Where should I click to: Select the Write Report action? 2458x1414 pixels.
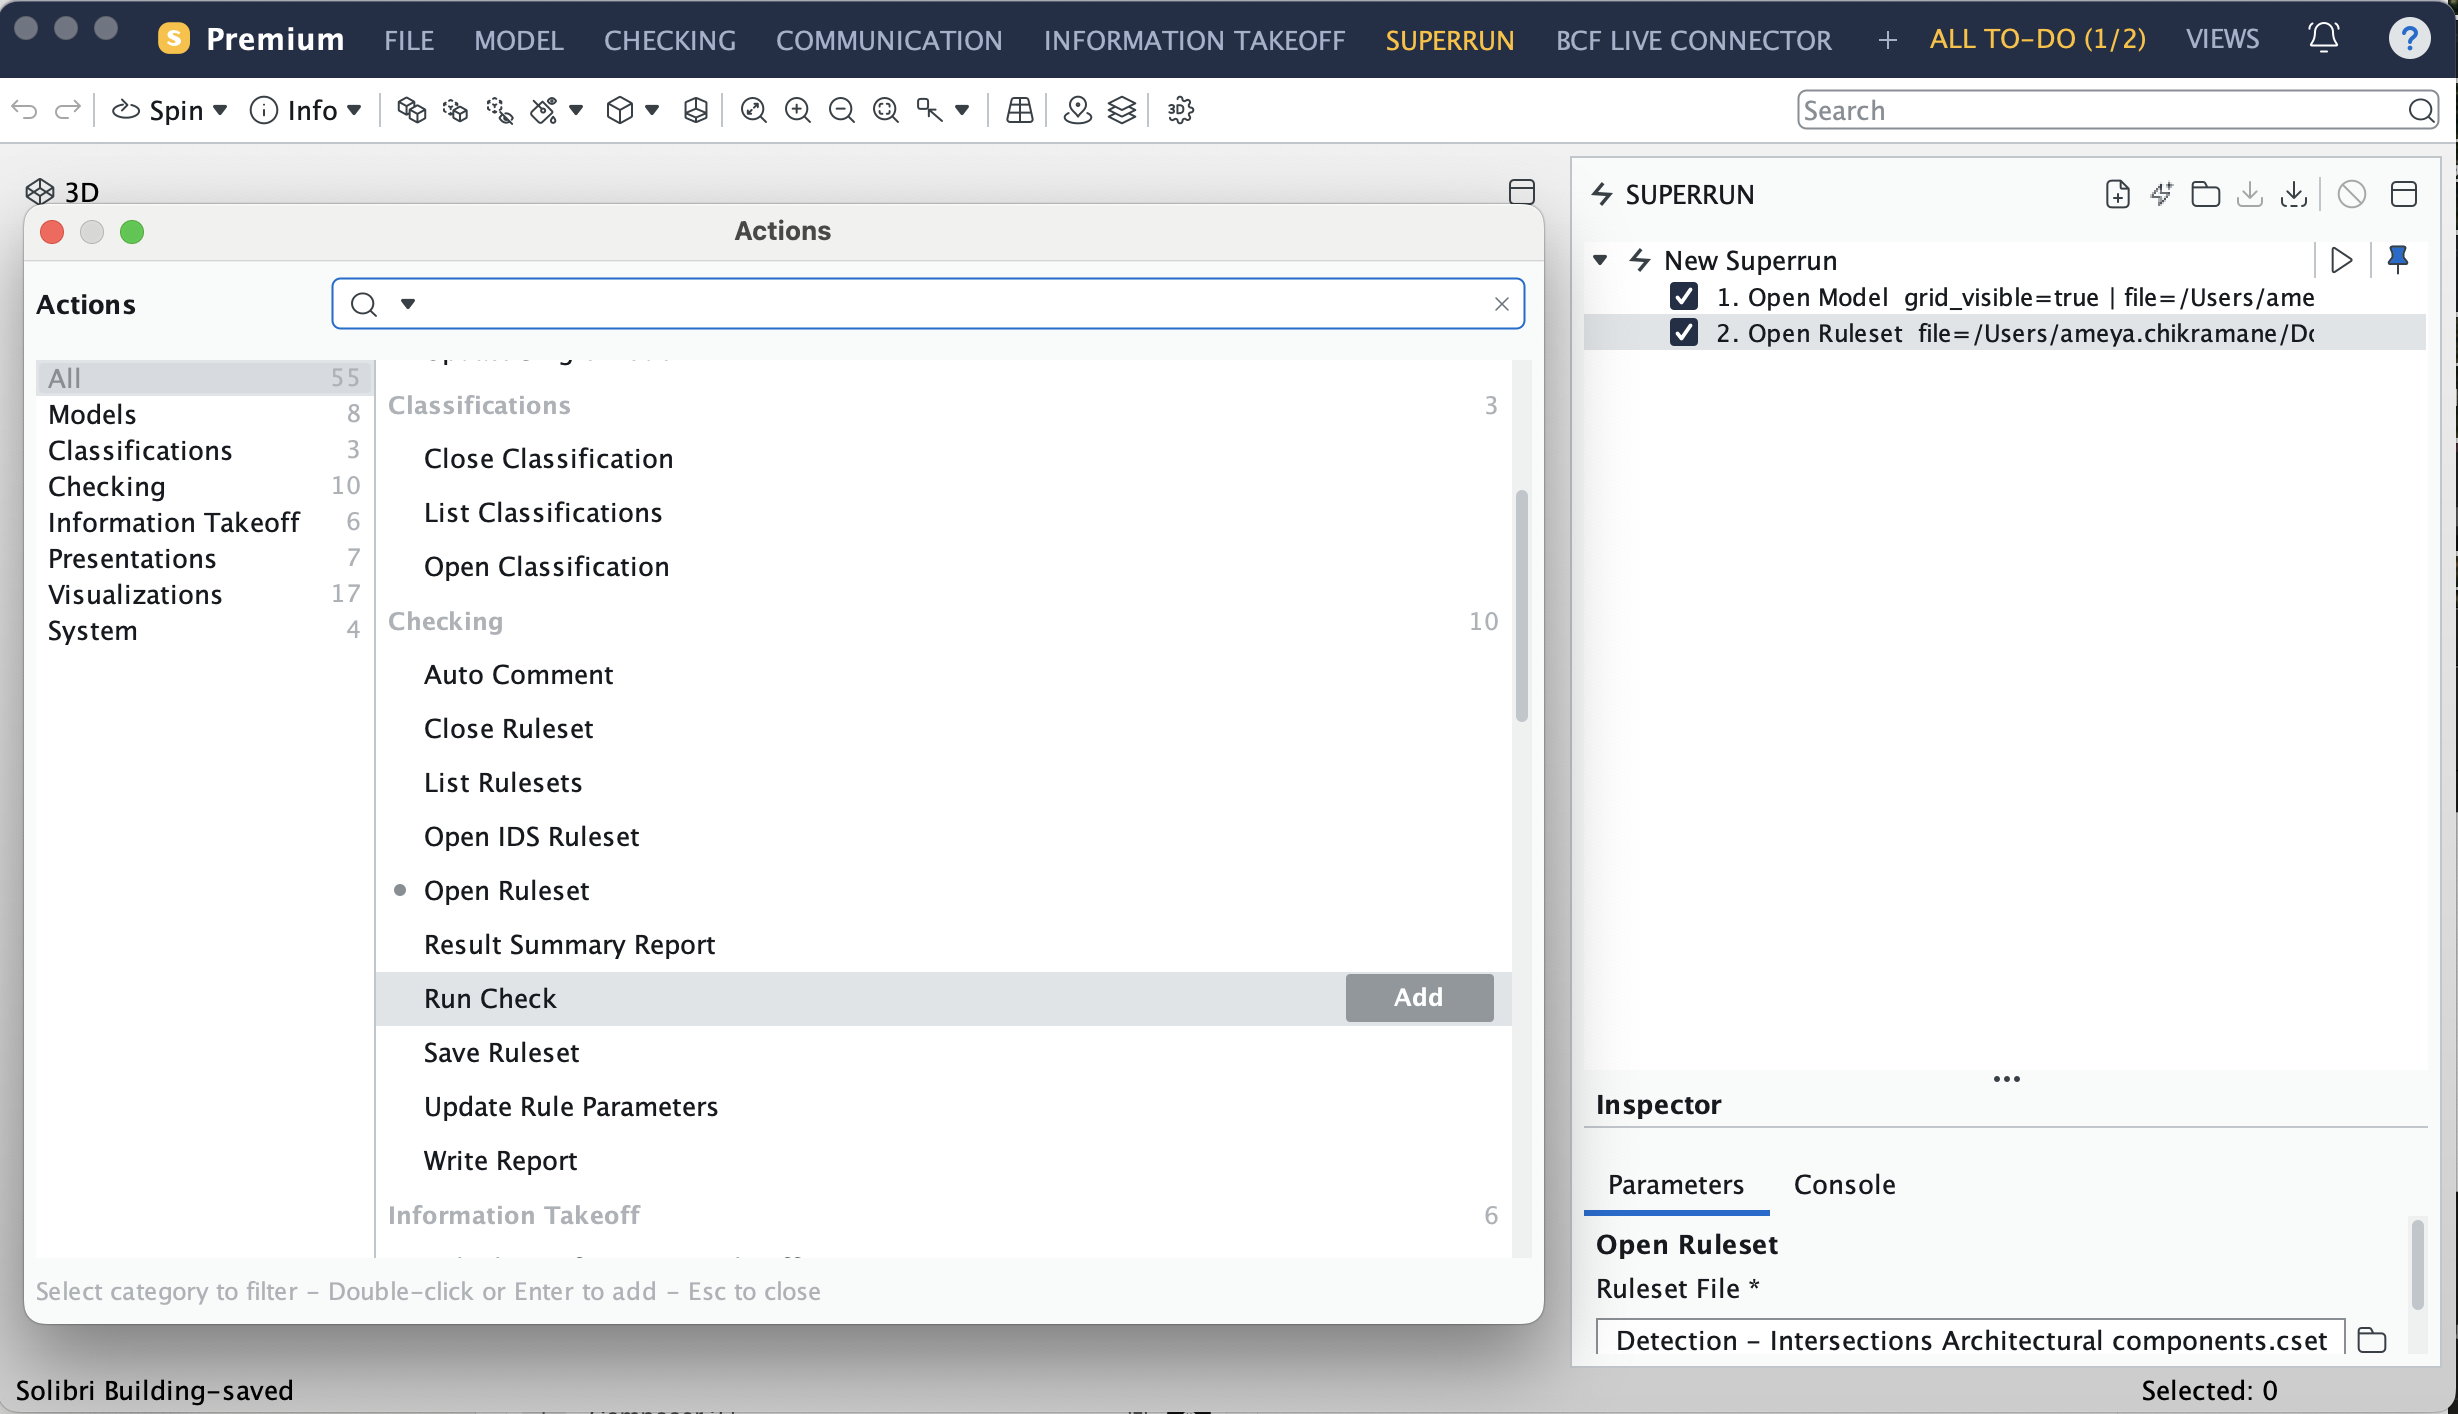pyautogui.click(x=943, y=1160)
